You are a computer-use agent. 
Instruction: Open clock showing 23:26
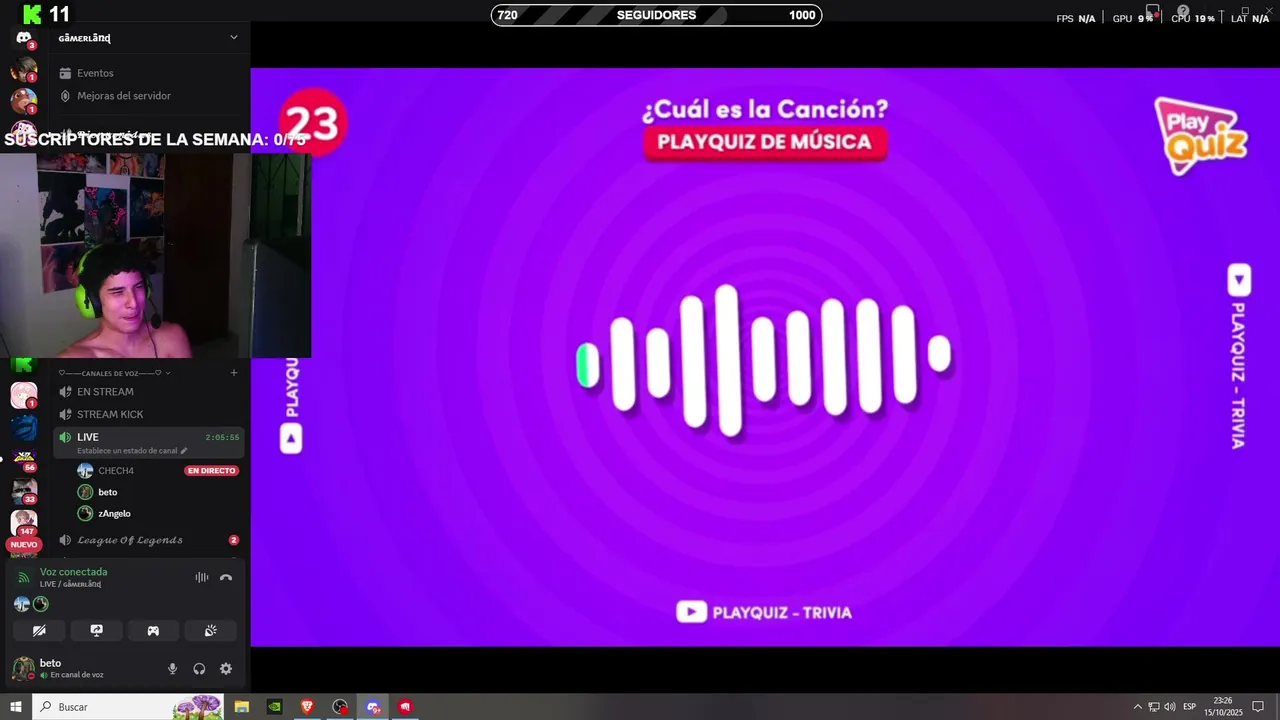1222,706
